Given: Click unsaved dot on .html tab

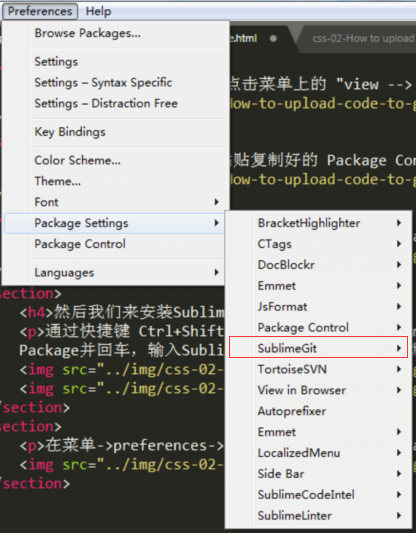Looking at the screenshot, I should tap(273, 39).
